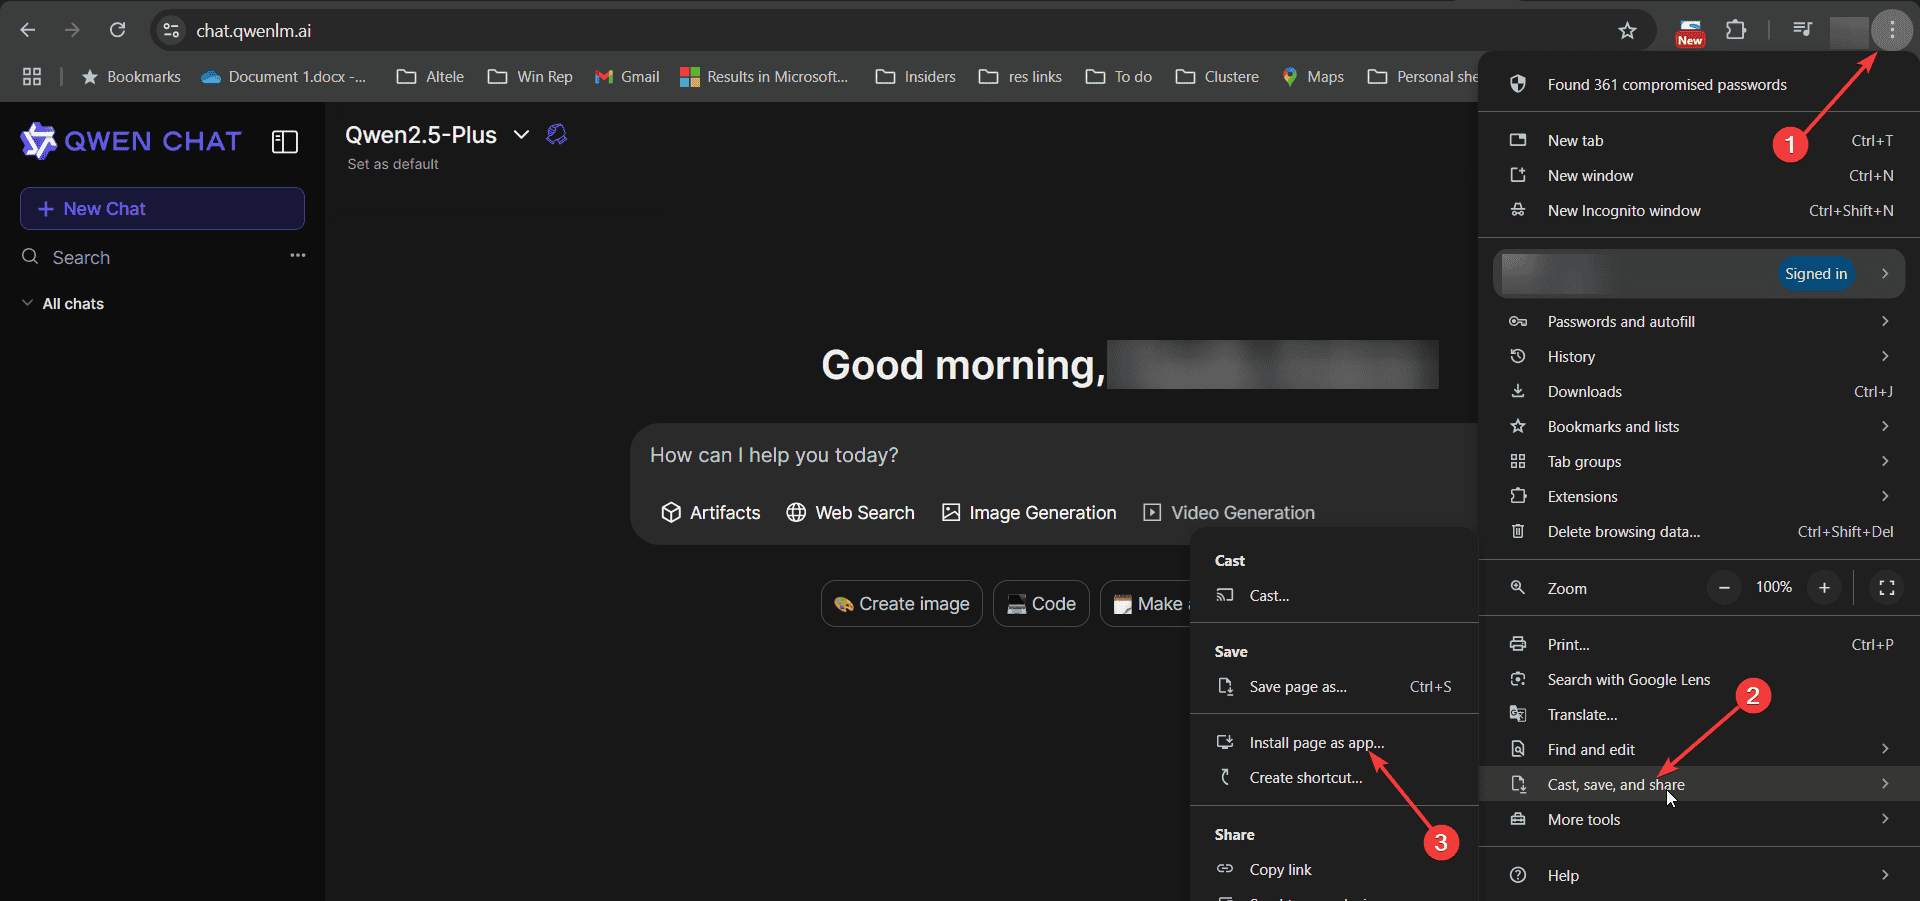The height and width of the screenshot is (901, 1920).
Task: Select New tab in Chrome menu
Action: pyautogui.click(x=1699, y=140)
